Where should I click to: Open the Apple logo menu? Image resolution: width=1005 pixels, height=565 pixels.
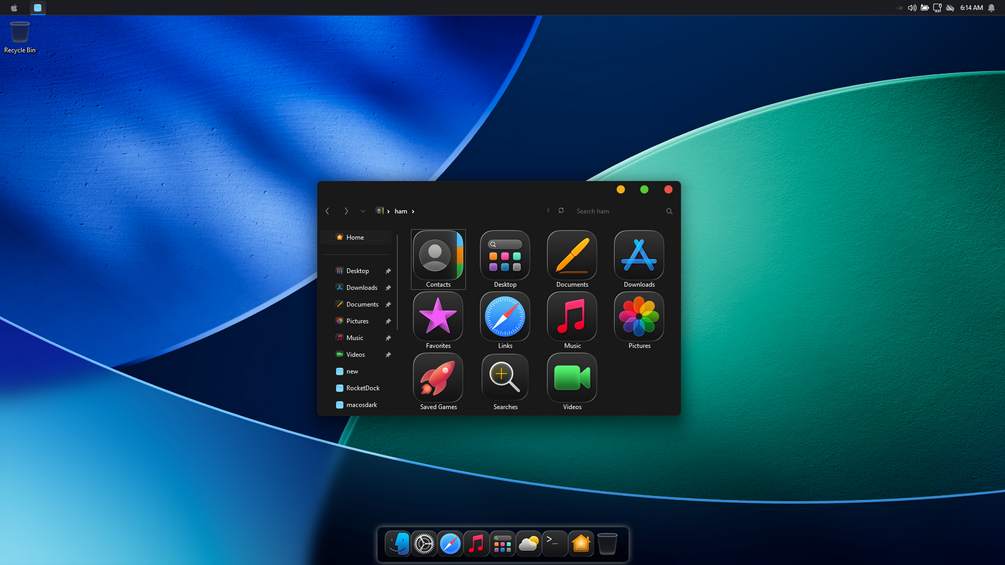click(14, 8)
